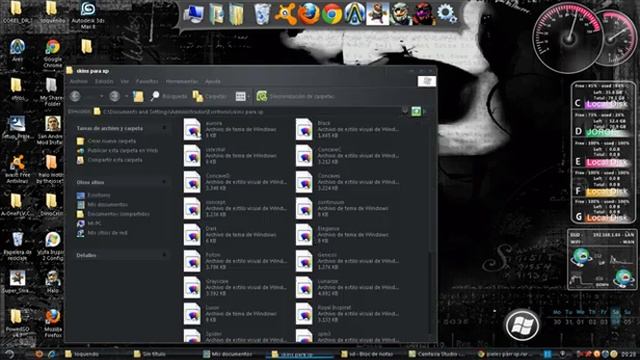Image resolution: width=640 pixels, height=360 pixels.
Task: Click the Up folder toolbar icon
Action: point(138,96)
